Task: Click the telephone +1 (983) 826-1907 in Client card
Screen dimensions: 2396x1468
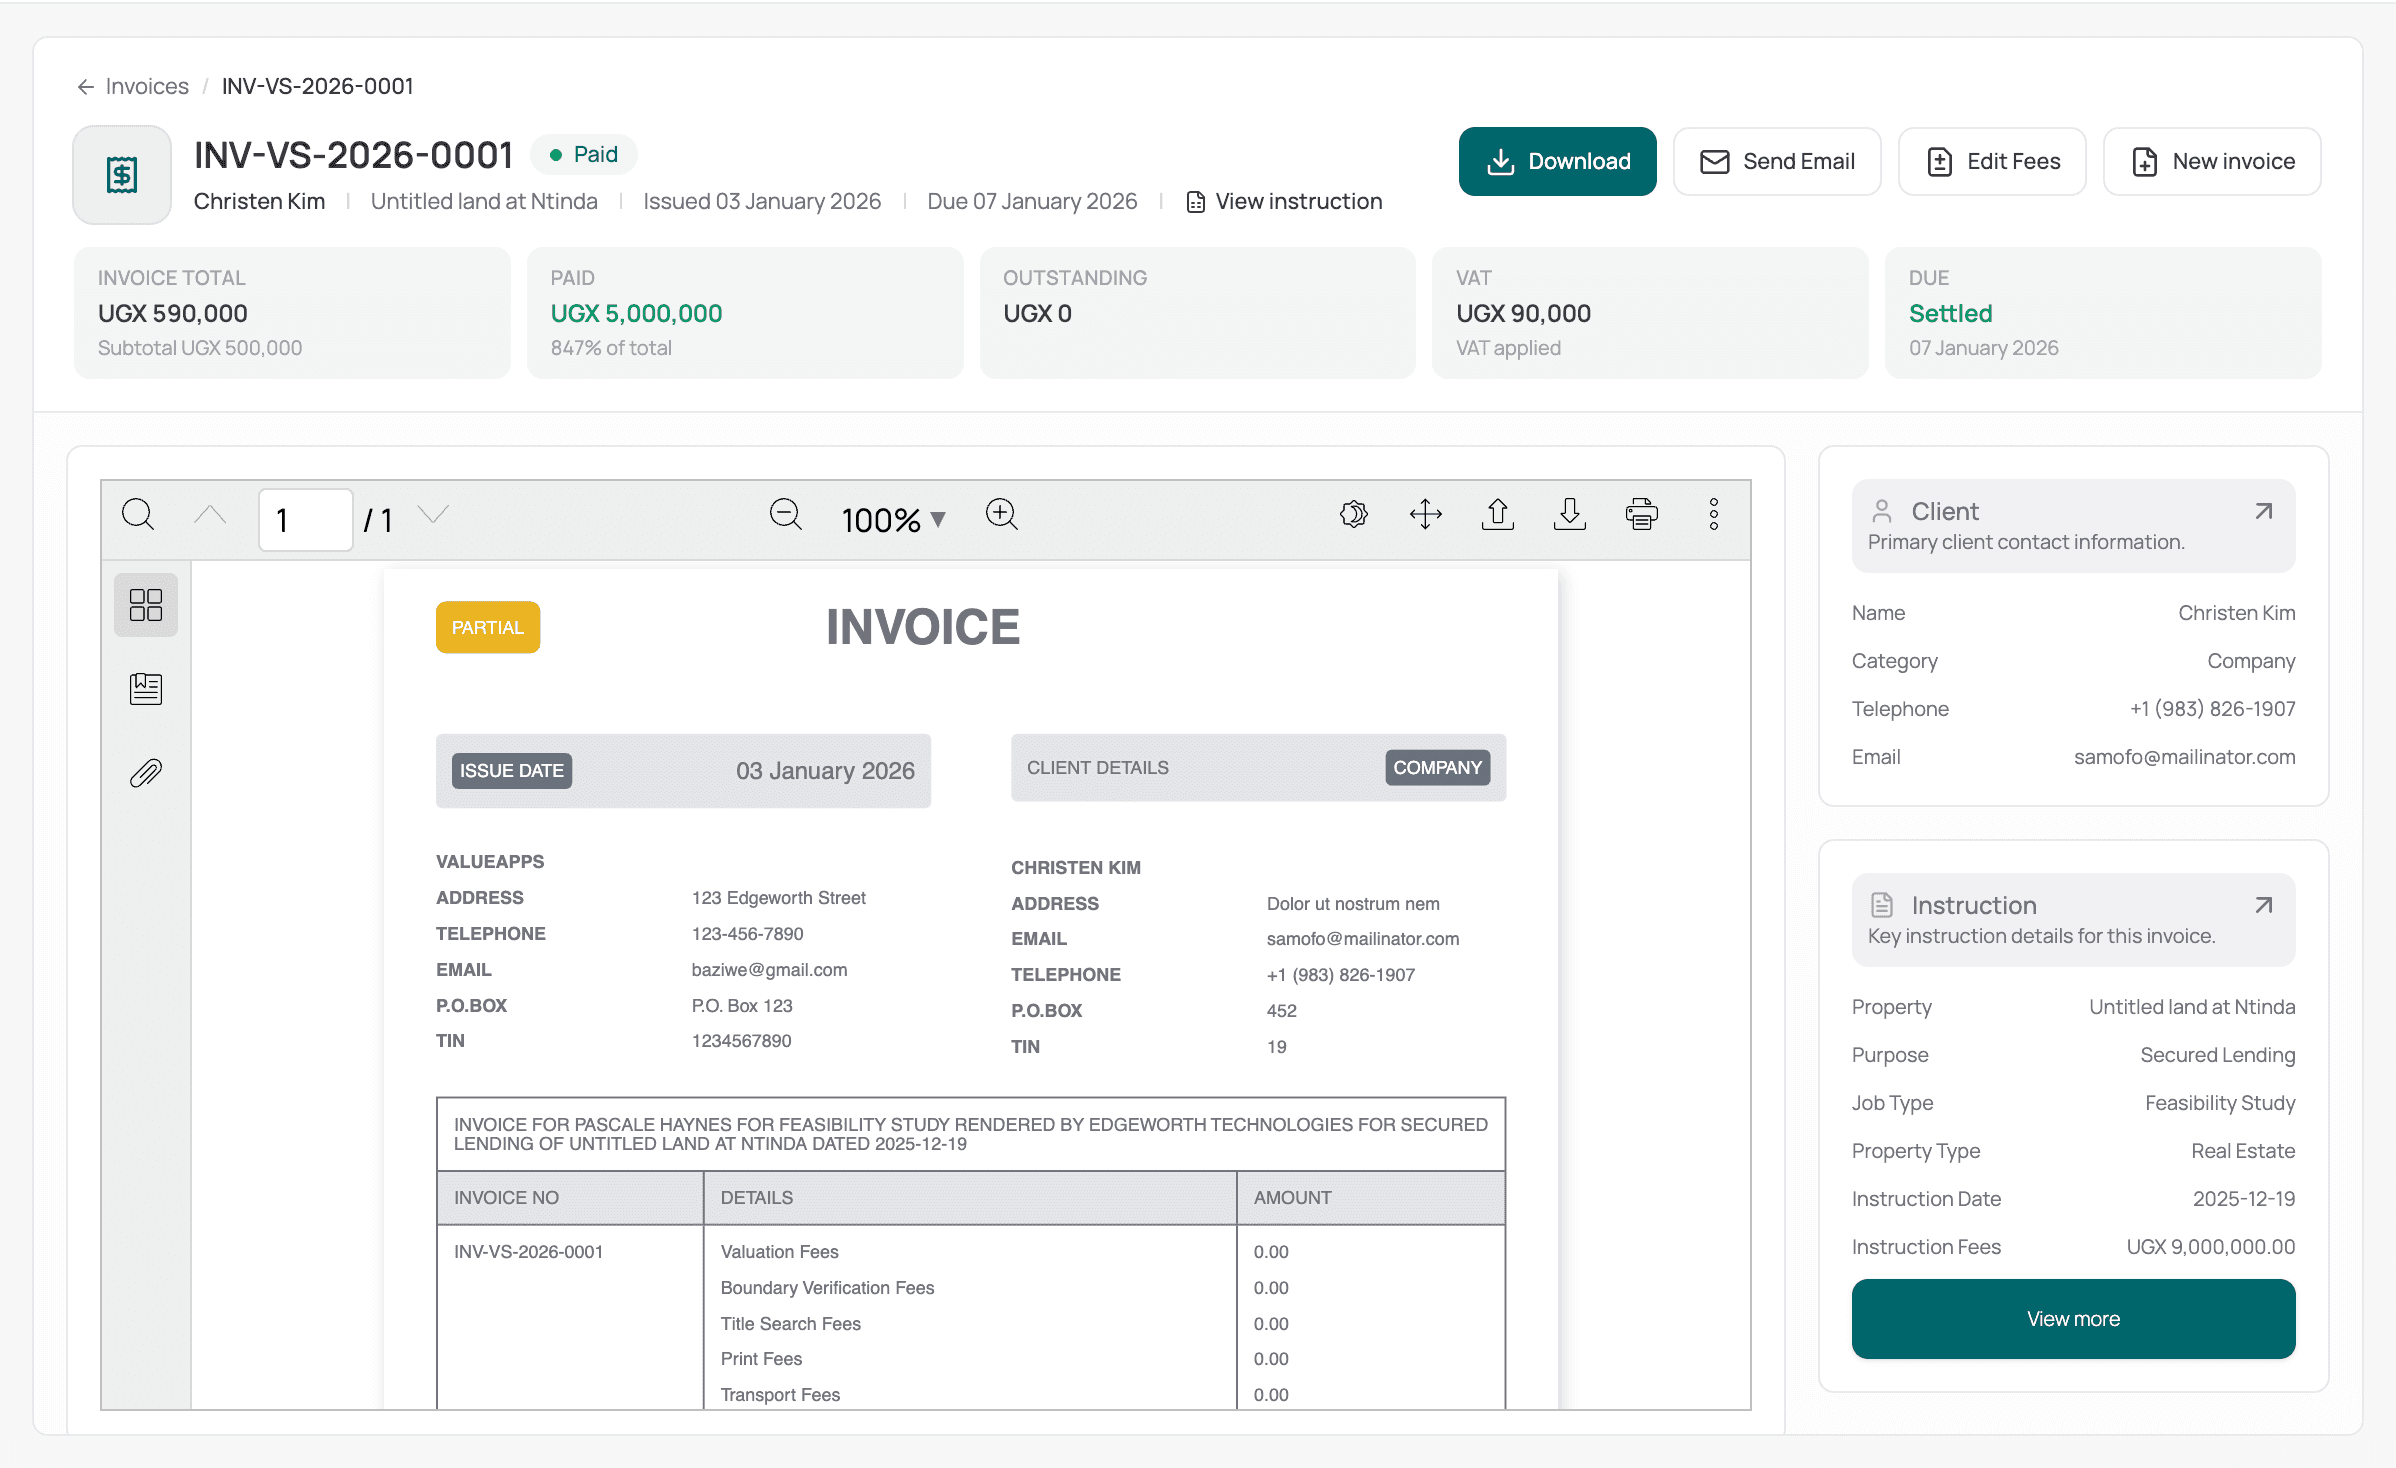Action: 2212,709
